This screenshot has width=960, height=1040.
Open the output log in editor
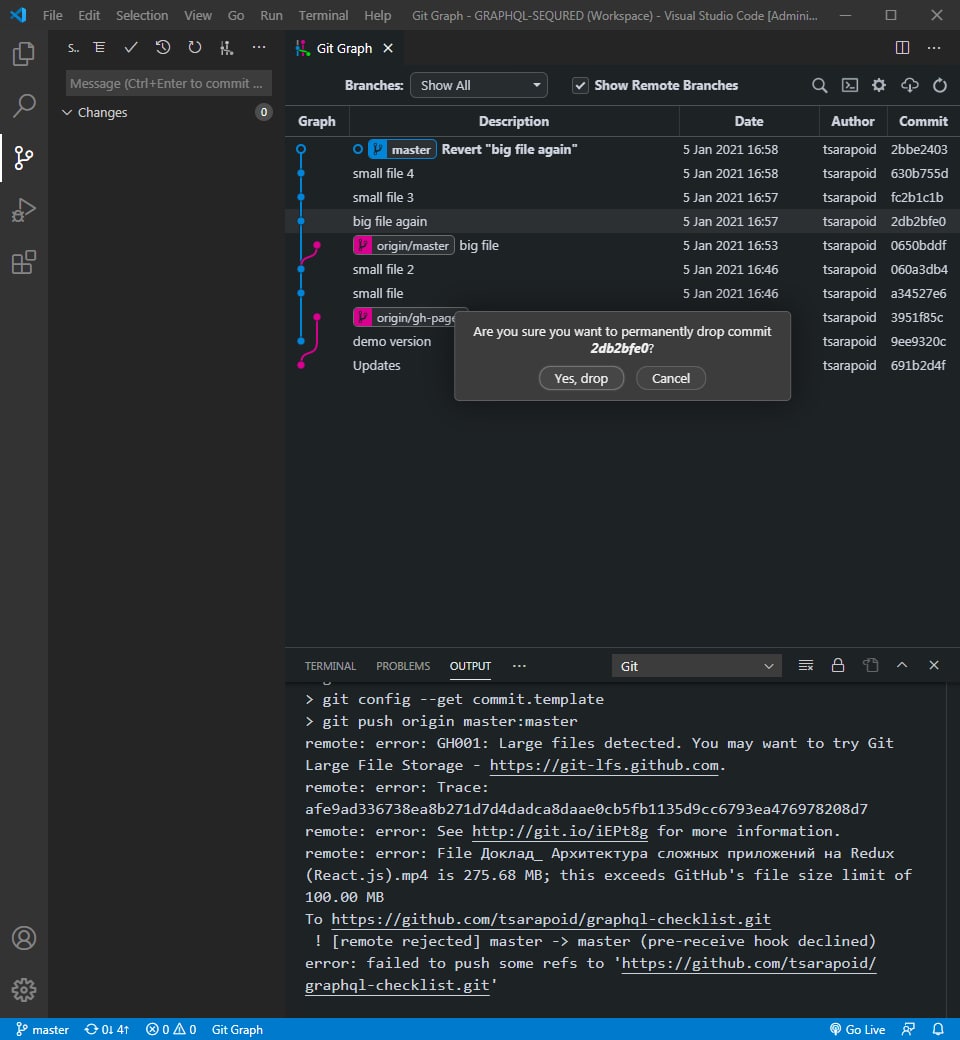(870, 665)
